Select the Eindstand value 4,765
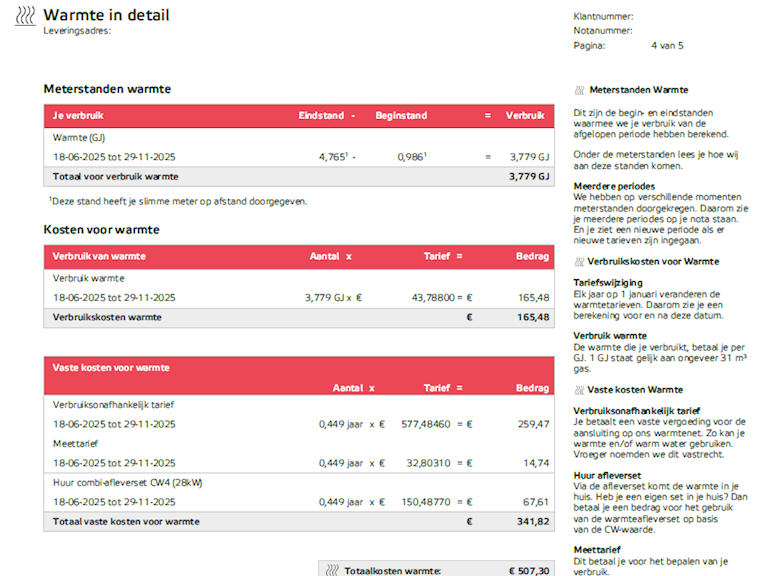The width and height of the screenshot is (768, 576). coord(332,157)
